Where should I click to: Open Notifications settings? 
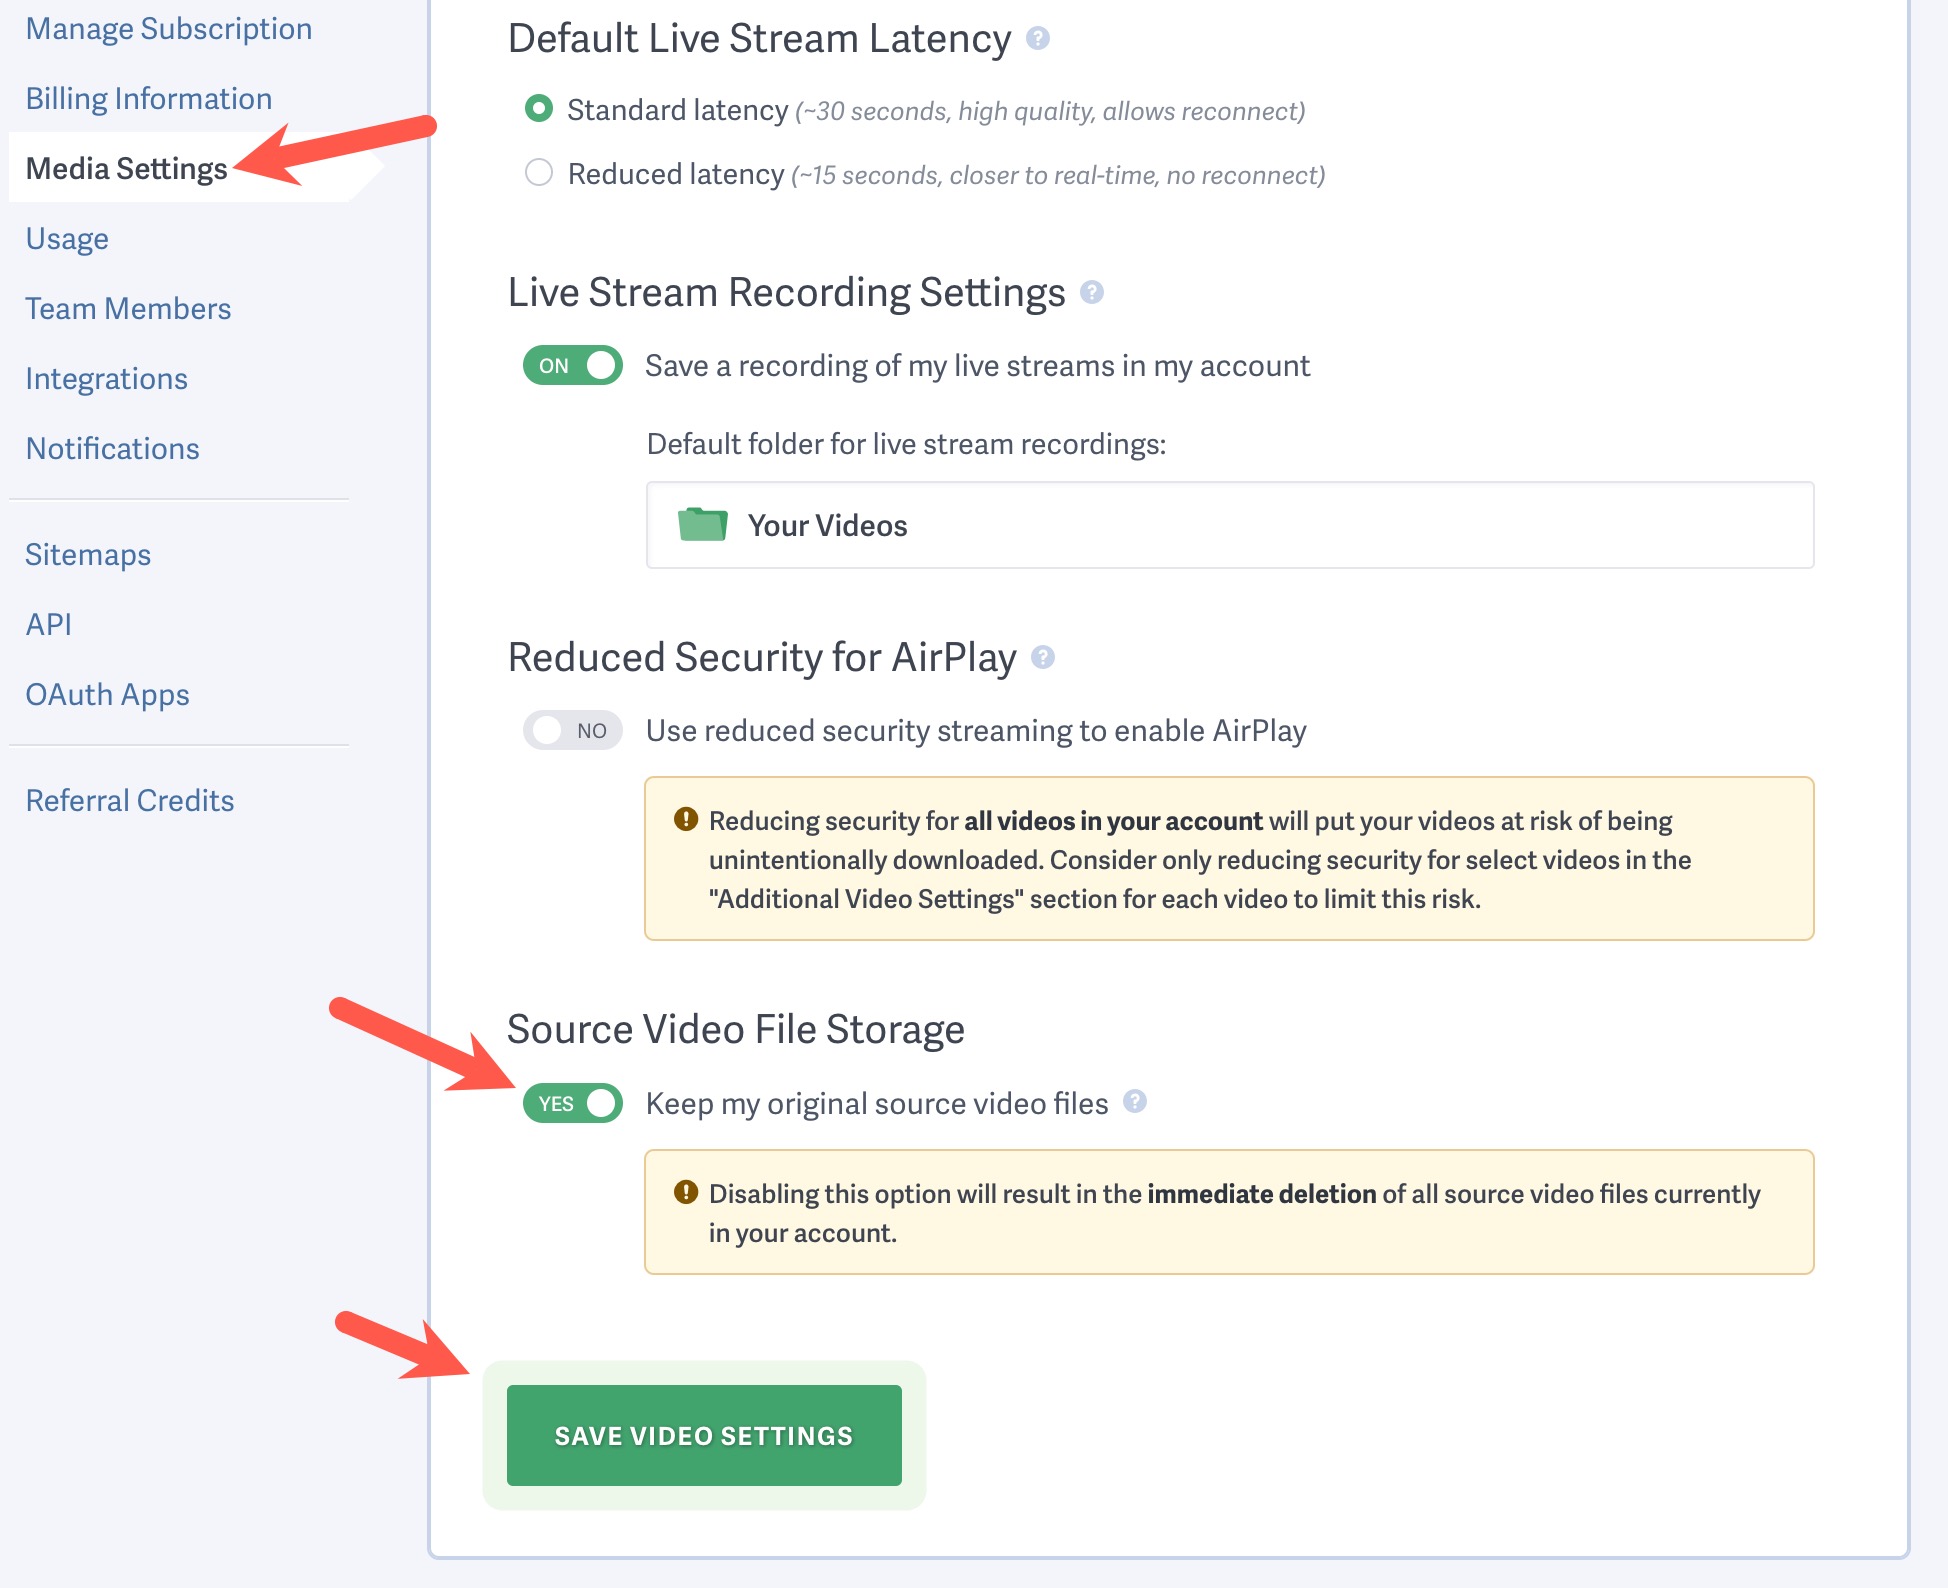point(112,449)
